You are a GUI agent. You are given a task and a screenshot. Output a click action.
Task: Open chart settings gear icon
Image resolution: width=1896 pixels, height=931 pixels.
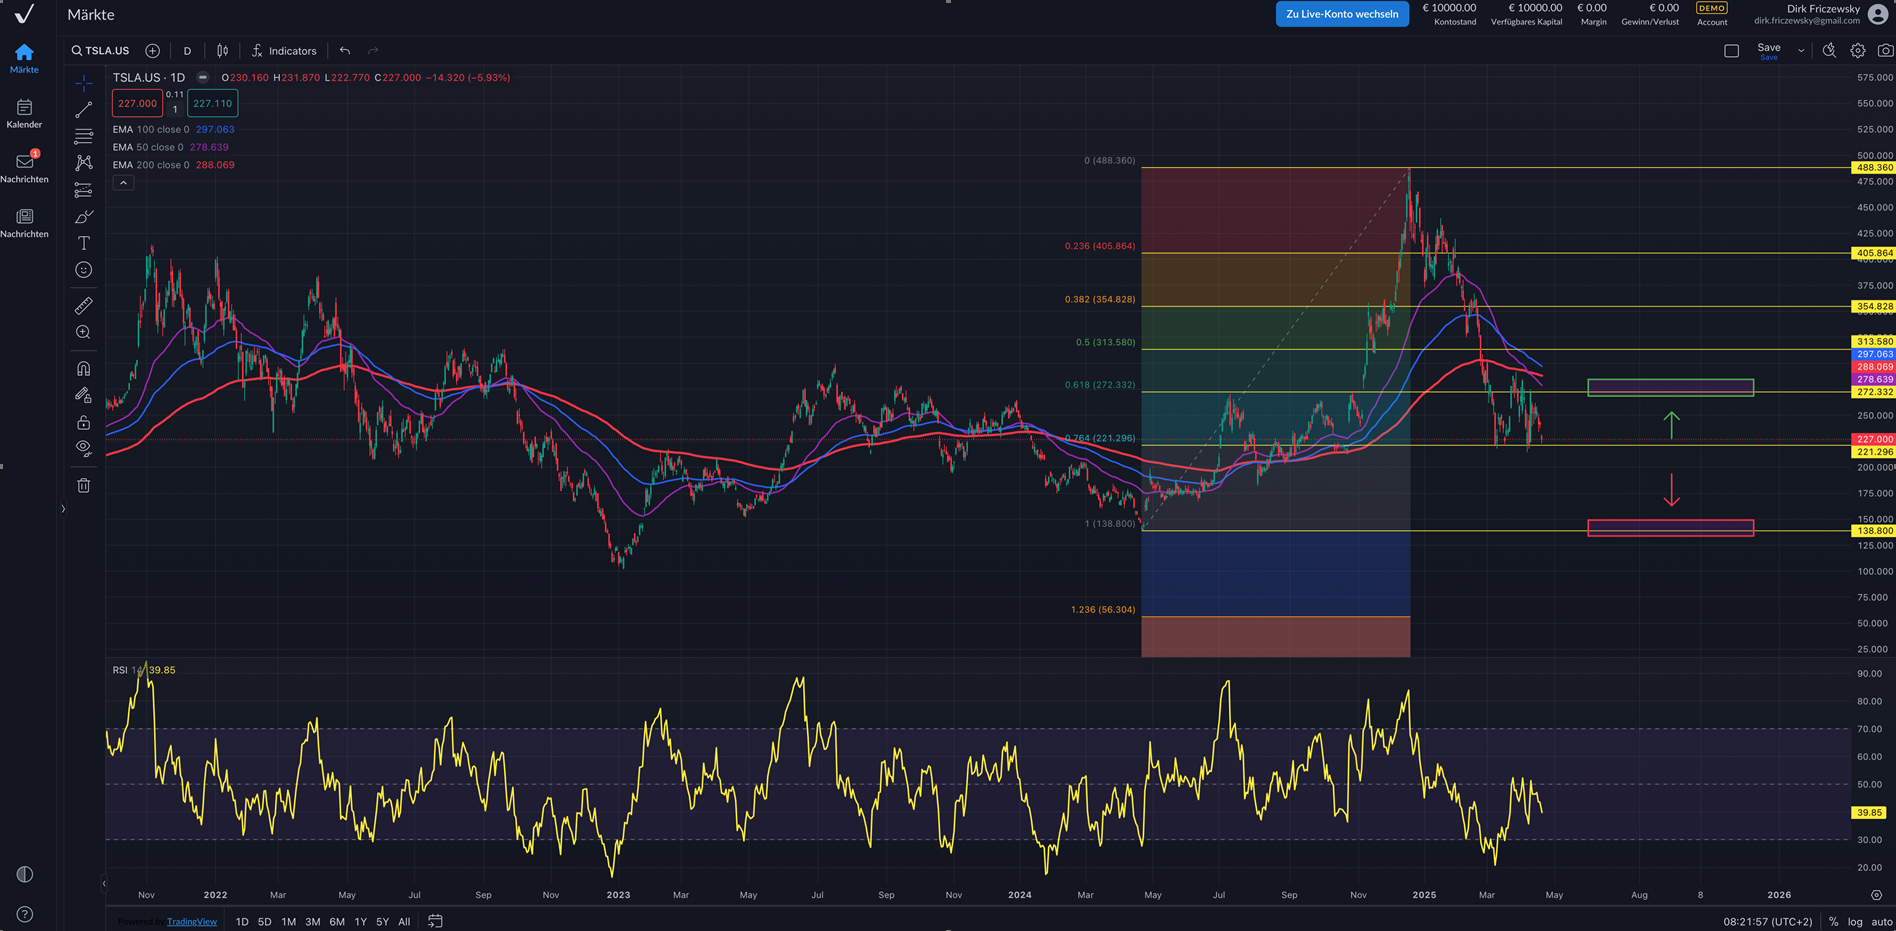coord(1857,51)
